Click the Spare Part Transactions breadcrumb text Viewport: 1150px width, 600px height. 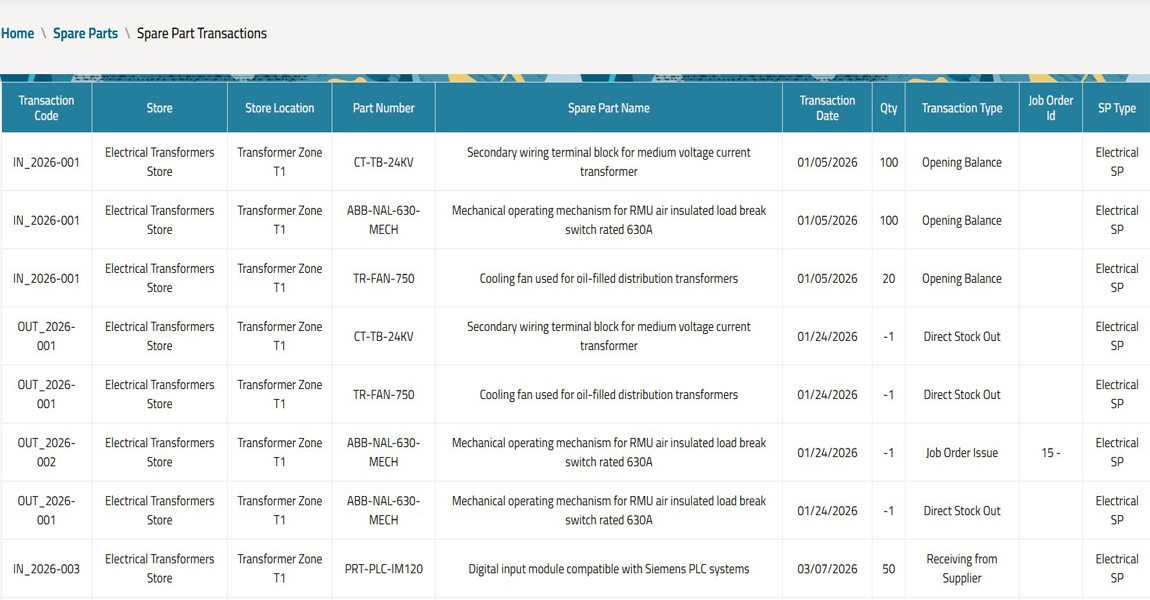[x=202, y=34]
